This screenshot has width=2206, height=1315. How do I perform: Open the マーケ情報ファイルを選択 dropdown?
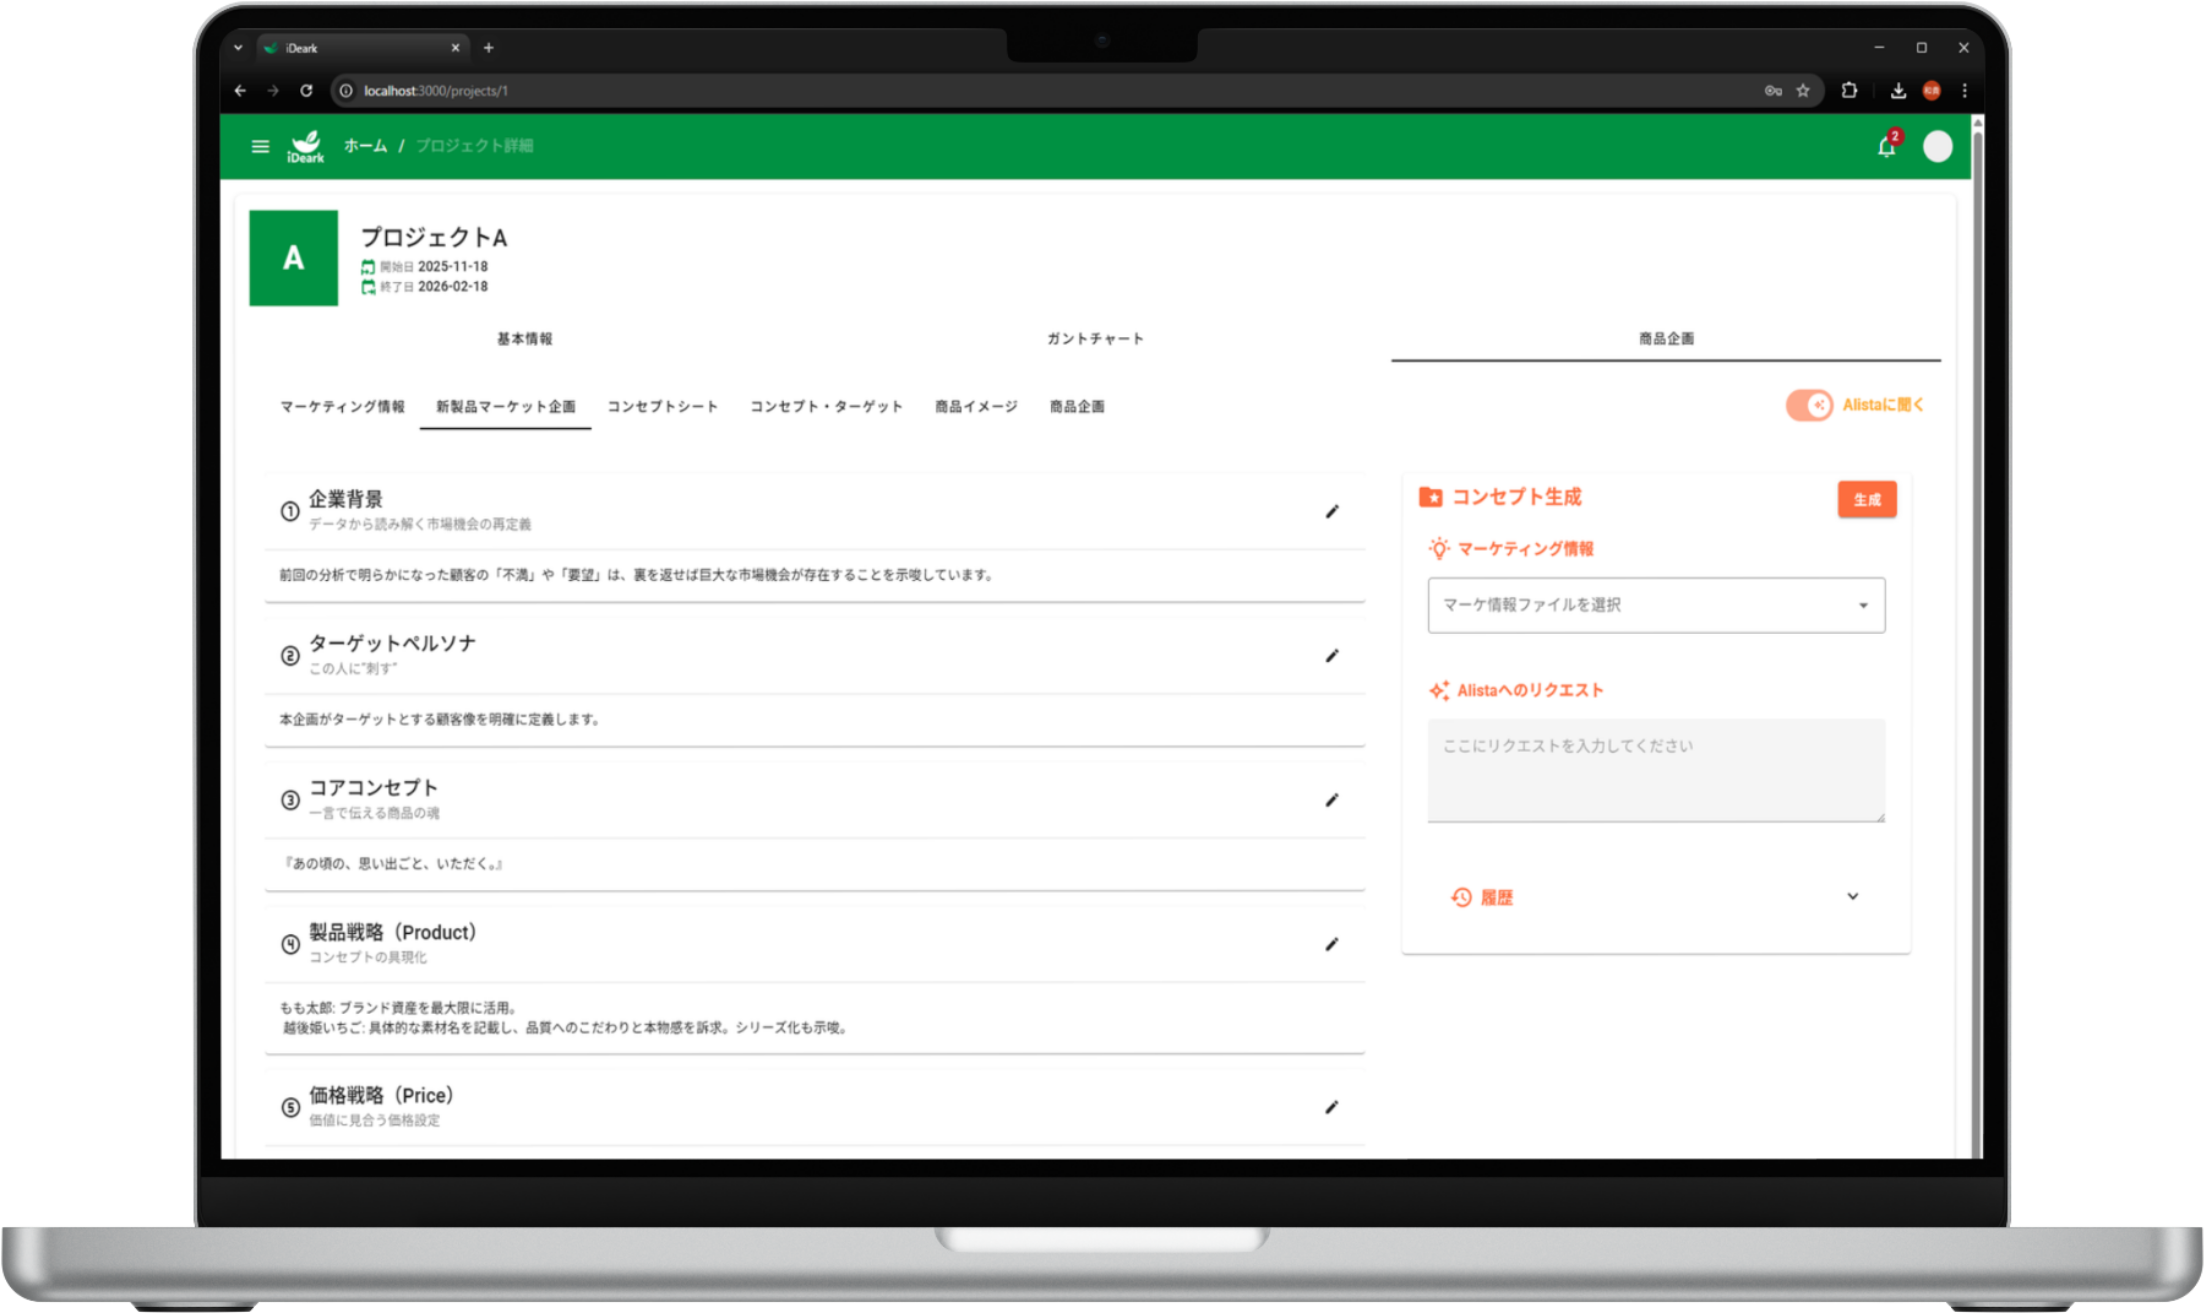point(1656,605)
